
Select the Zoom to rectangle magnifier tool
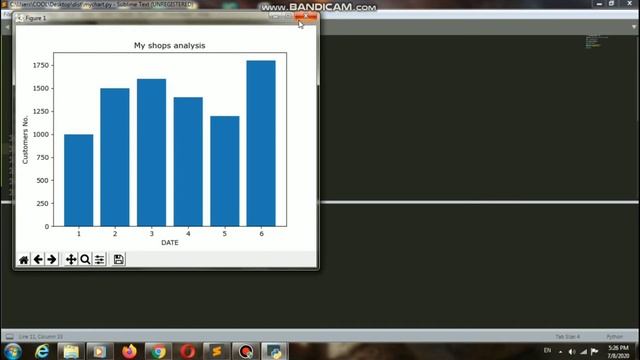tap(85, 260)
